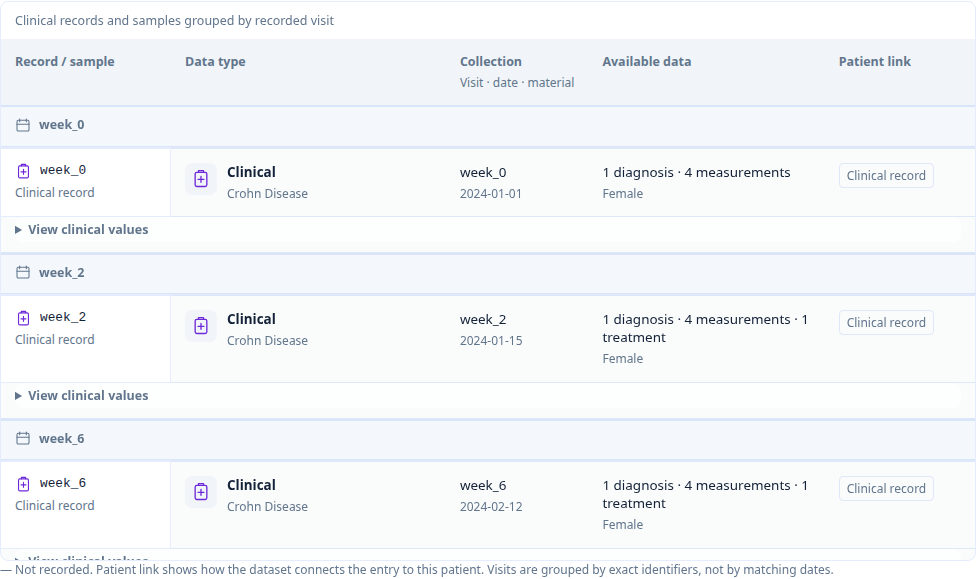Click the week_0 group header label

tap(62, 125)
